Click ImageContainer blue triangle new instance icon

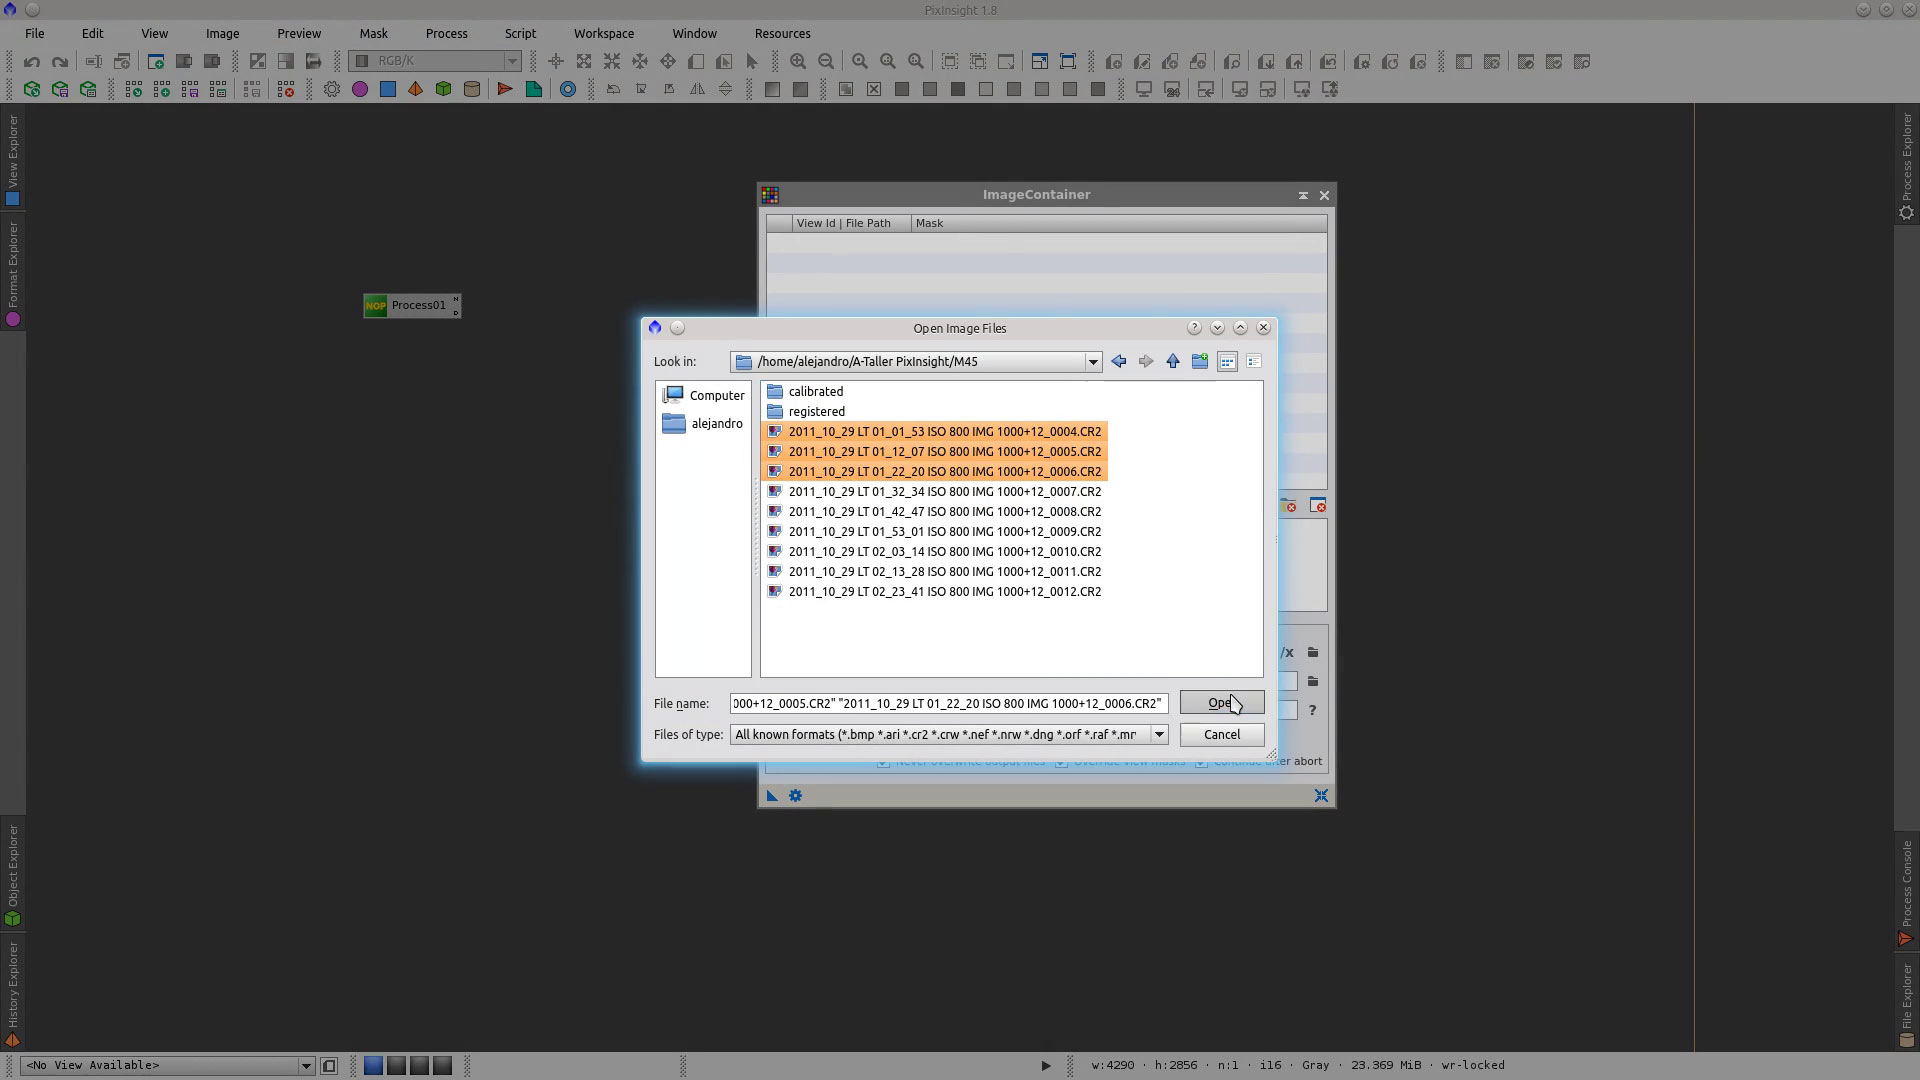point(772,796)
